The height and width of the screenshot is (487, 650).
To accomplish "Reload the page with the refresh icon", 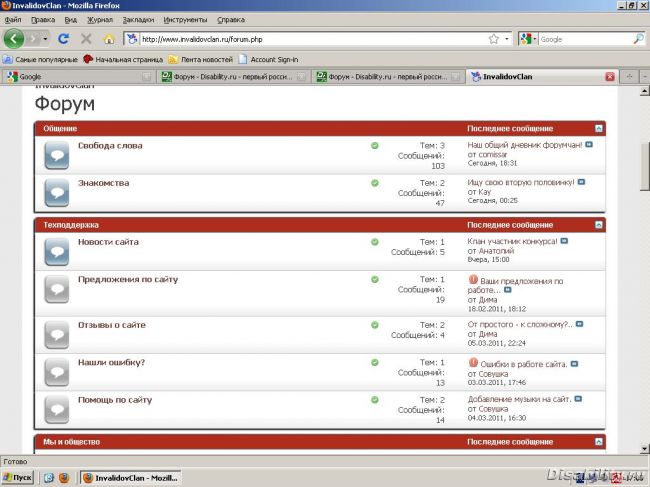I will pos(63,39).
